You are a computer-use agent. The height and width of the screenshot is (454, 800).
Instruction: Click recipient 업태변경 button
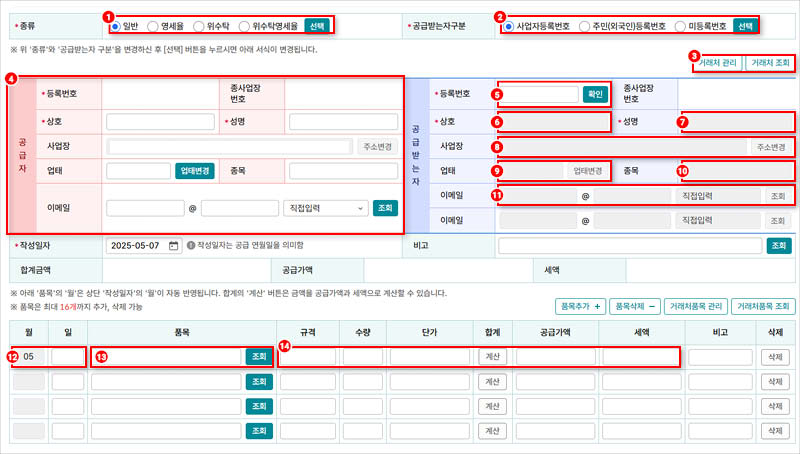[588, 171]
